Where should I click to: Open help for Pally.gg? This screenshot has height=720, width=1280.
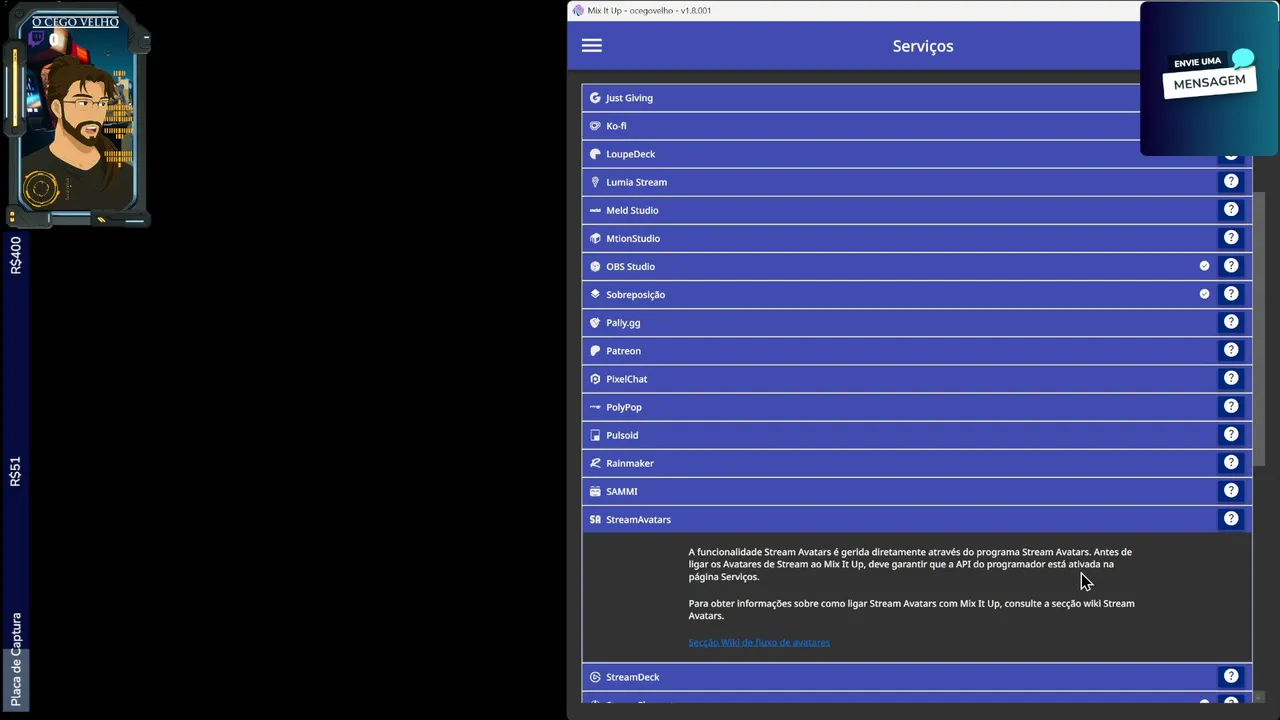[x=1231, y=322]
